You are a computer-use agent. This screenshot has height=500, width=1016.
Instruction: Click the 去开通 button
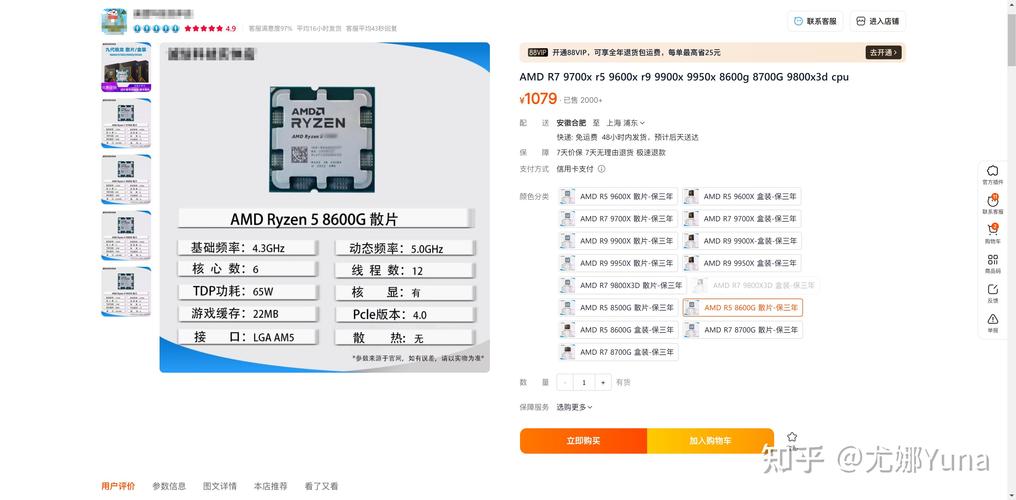click(884, 52)
